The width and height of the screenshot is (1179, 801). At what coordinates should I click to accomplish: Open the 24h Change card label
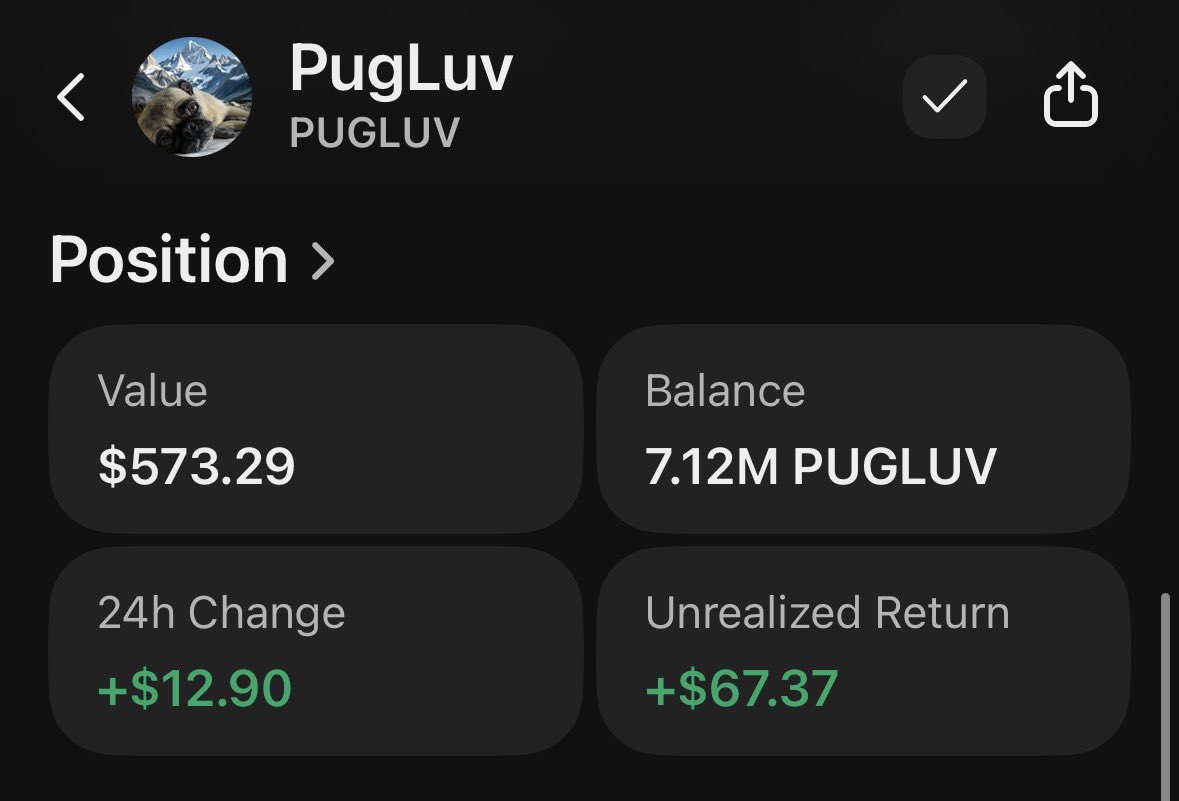pos(221,613)
